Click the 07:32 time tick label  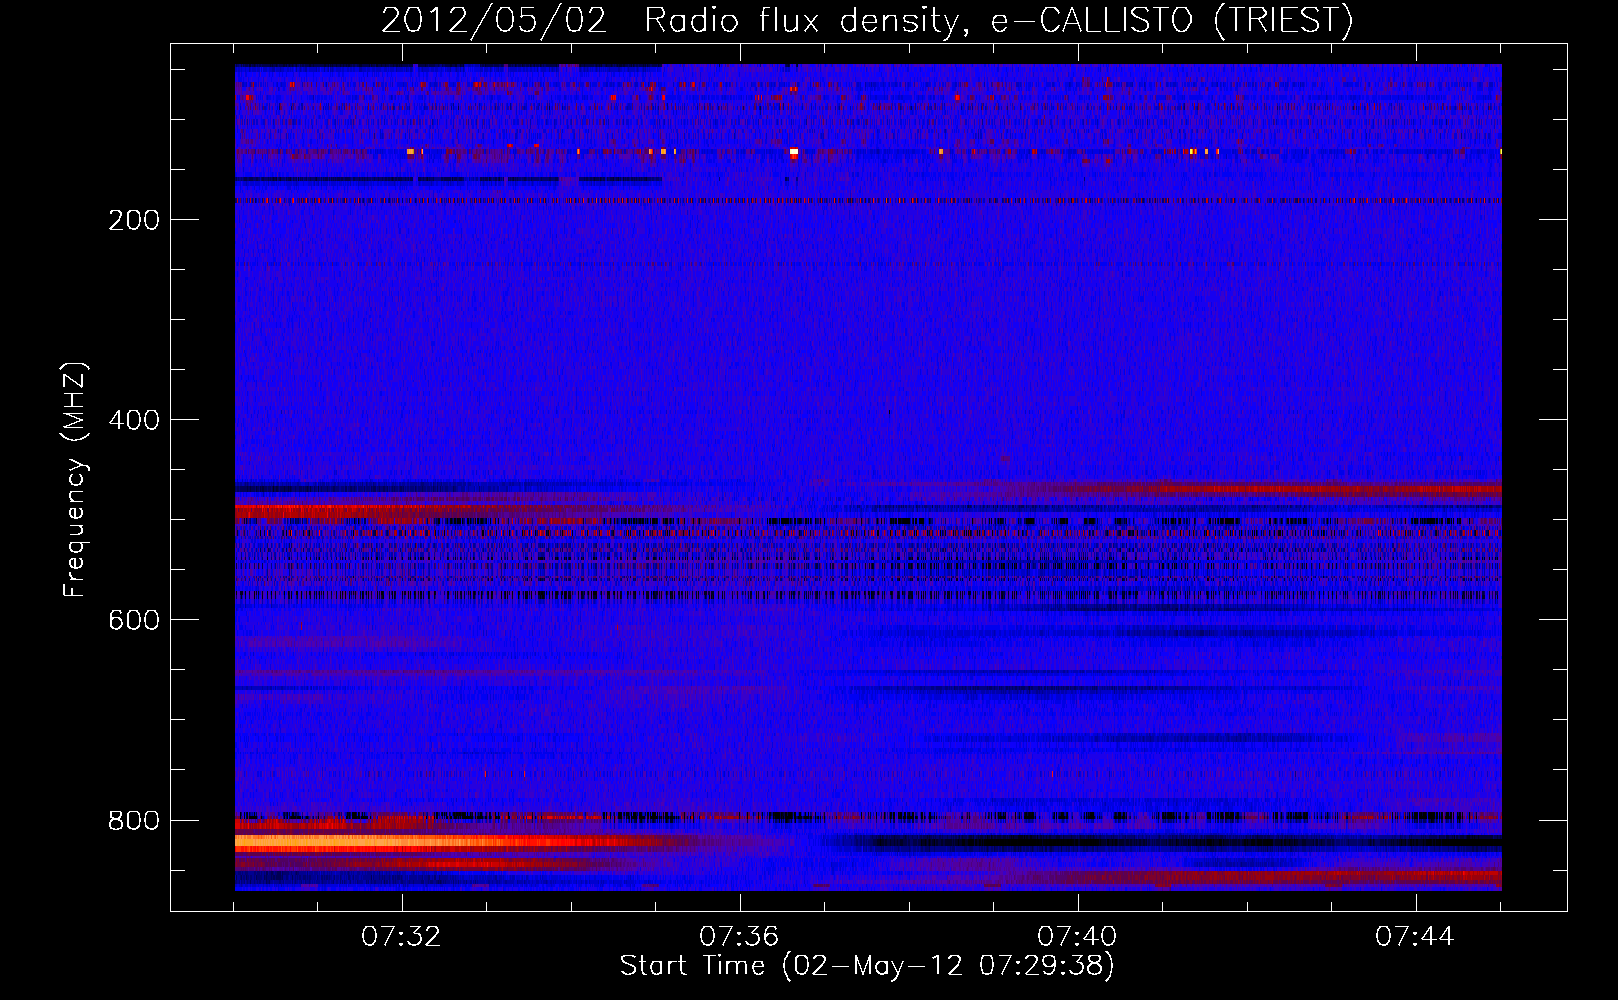click(401, 936)
